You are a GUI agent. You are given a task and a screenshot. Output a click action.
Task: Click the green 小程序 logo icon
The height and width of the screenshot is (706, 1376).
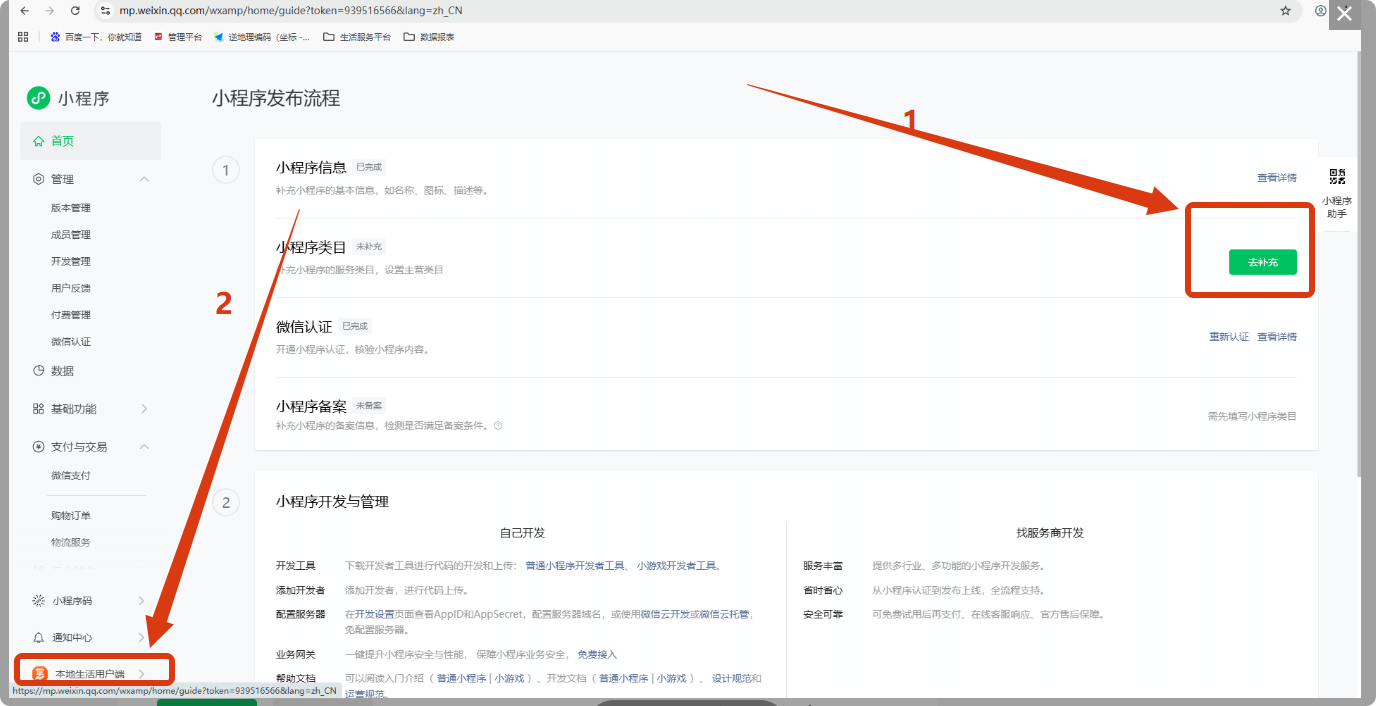(39, 98)
